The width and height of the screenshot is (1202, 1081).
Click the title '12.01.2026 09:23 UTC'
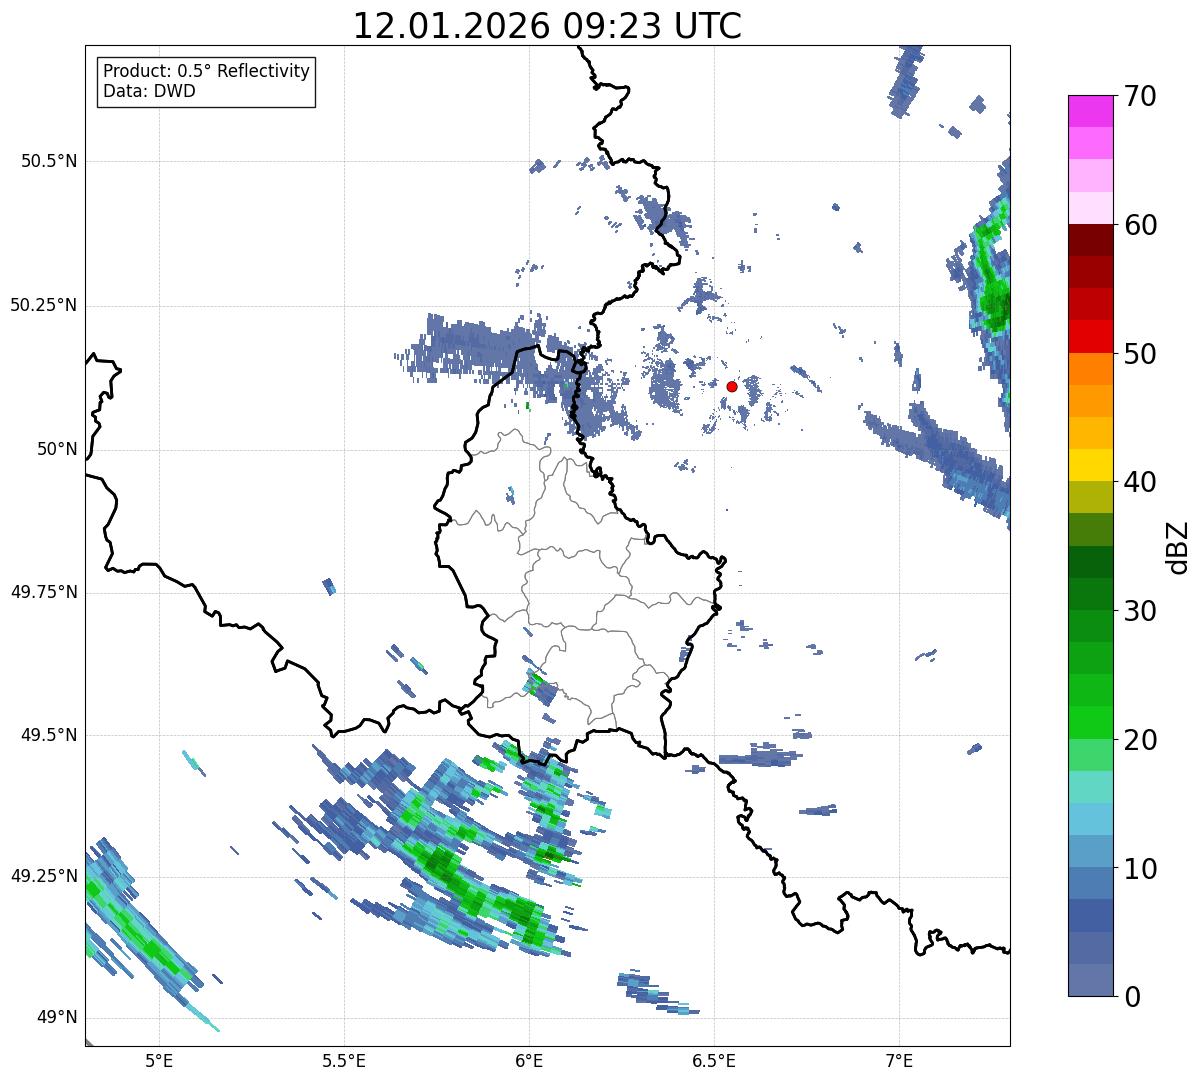coord(547,26)
